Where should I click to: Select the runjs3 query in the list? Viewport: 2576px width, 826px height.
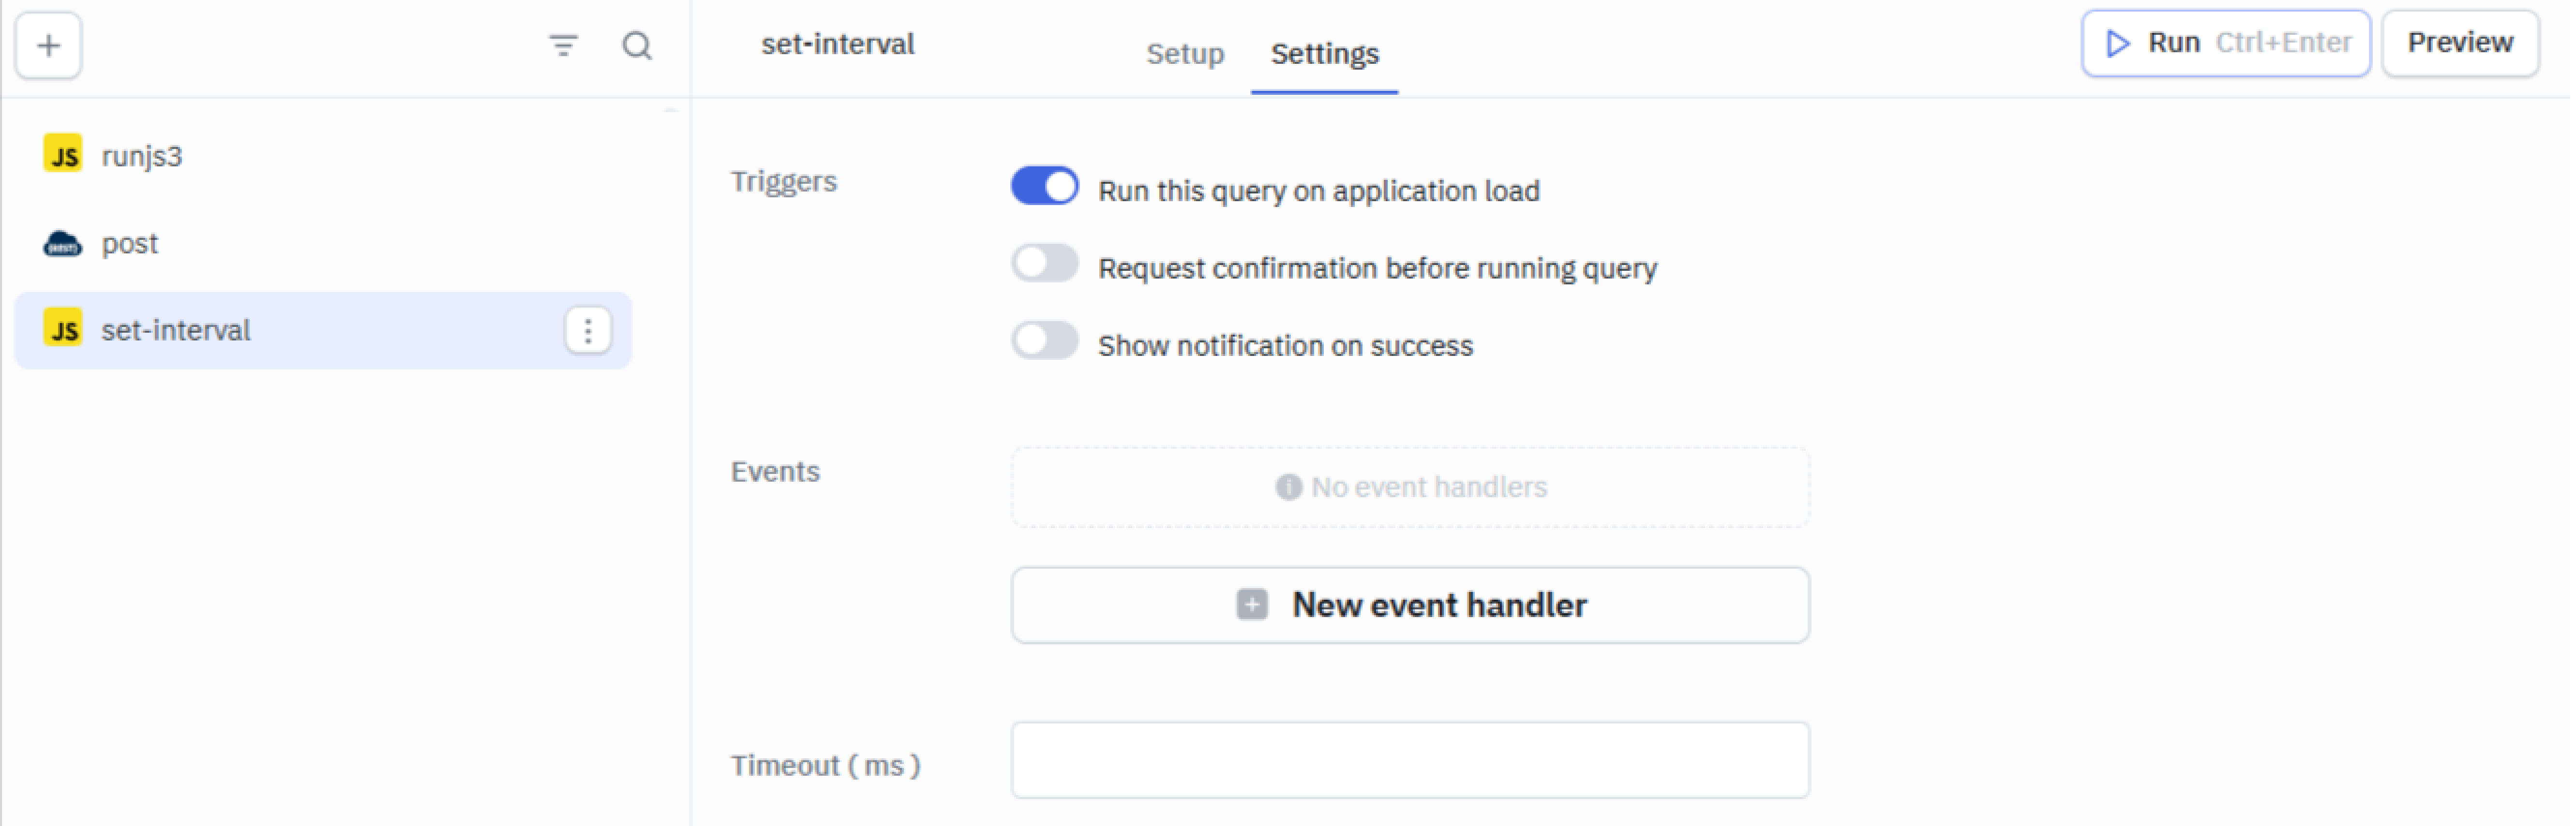click(142, 156)
